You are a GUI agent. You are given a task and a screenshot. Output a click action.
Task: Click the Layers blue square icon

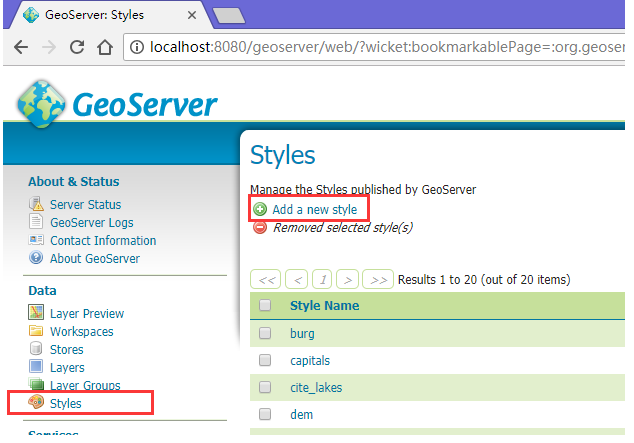pos(36,366)
